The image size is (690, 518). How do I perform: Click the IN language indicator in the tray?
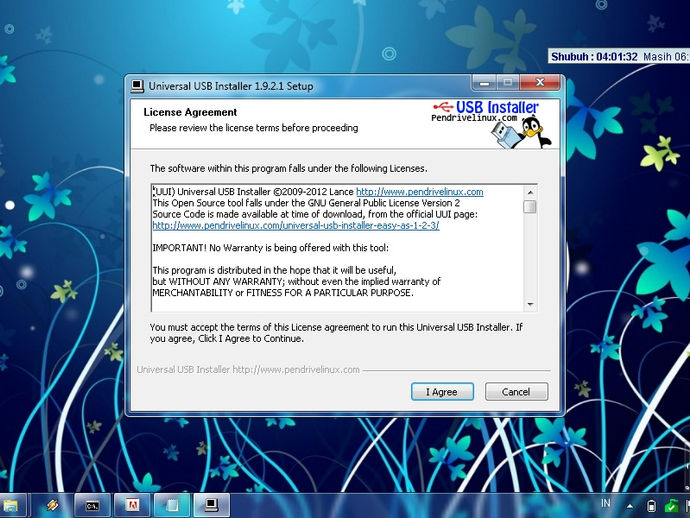point(606,503)
